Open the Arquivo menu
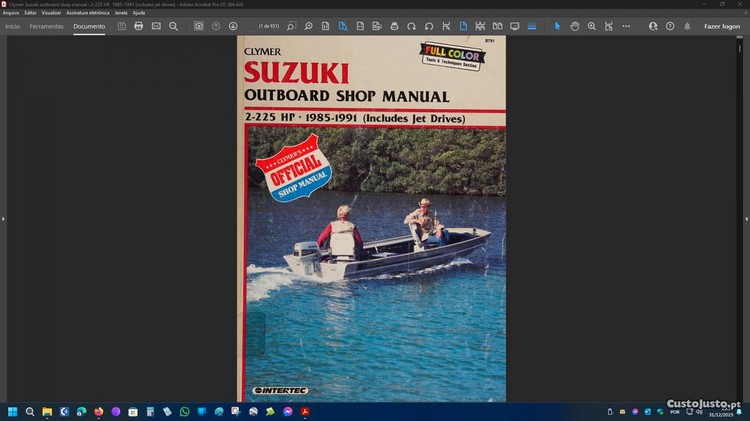The image size is (750, 421). click(11, 13)
